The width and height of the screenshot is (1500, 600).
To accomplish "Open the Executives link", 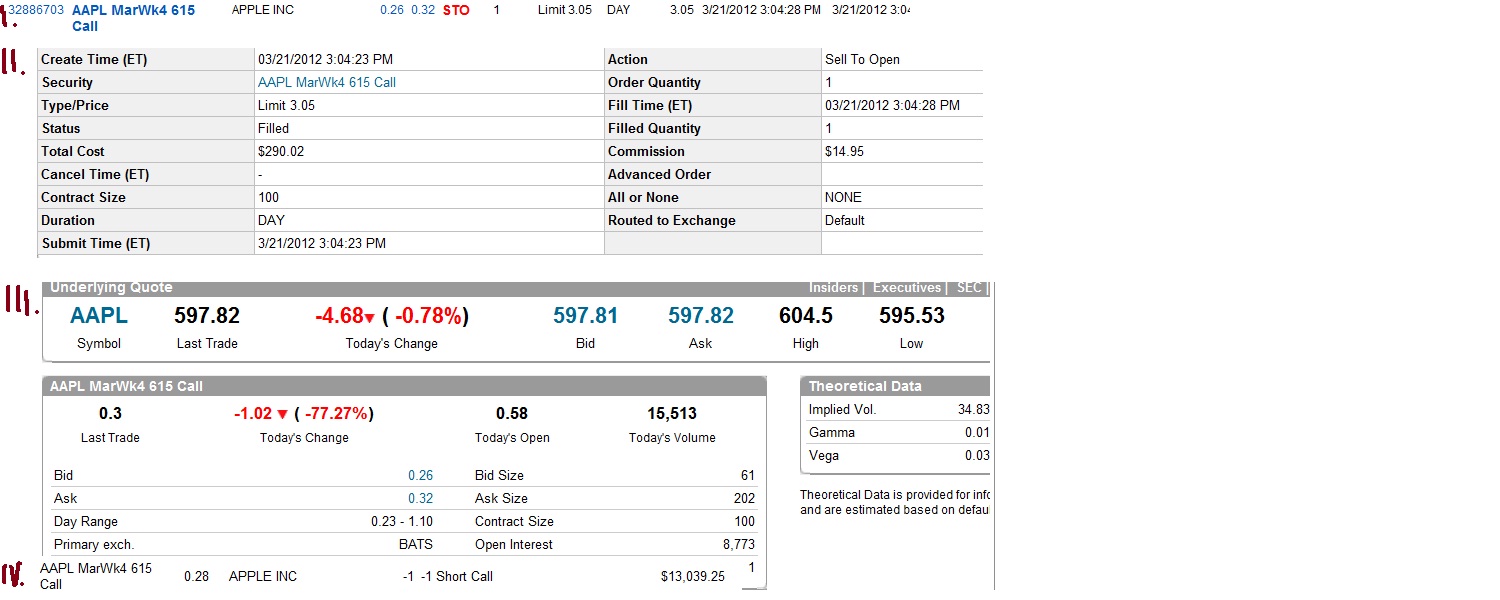I will pyautogui.click(x=907, y=288).
